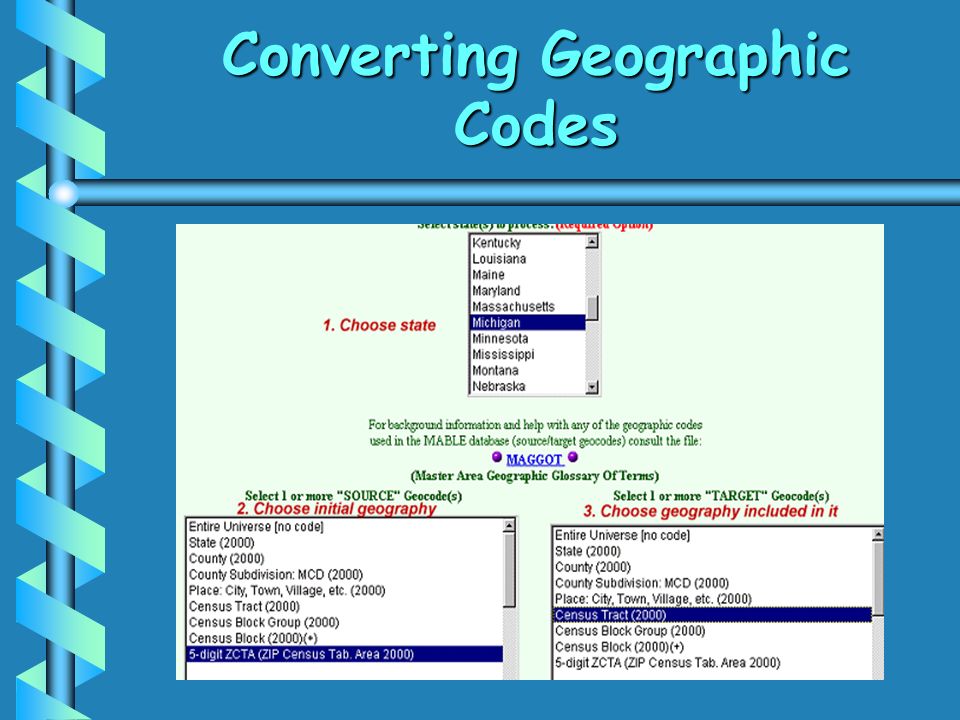
Task: Select highlighted Census Tract in TARGET list
Action: [712, 615]
